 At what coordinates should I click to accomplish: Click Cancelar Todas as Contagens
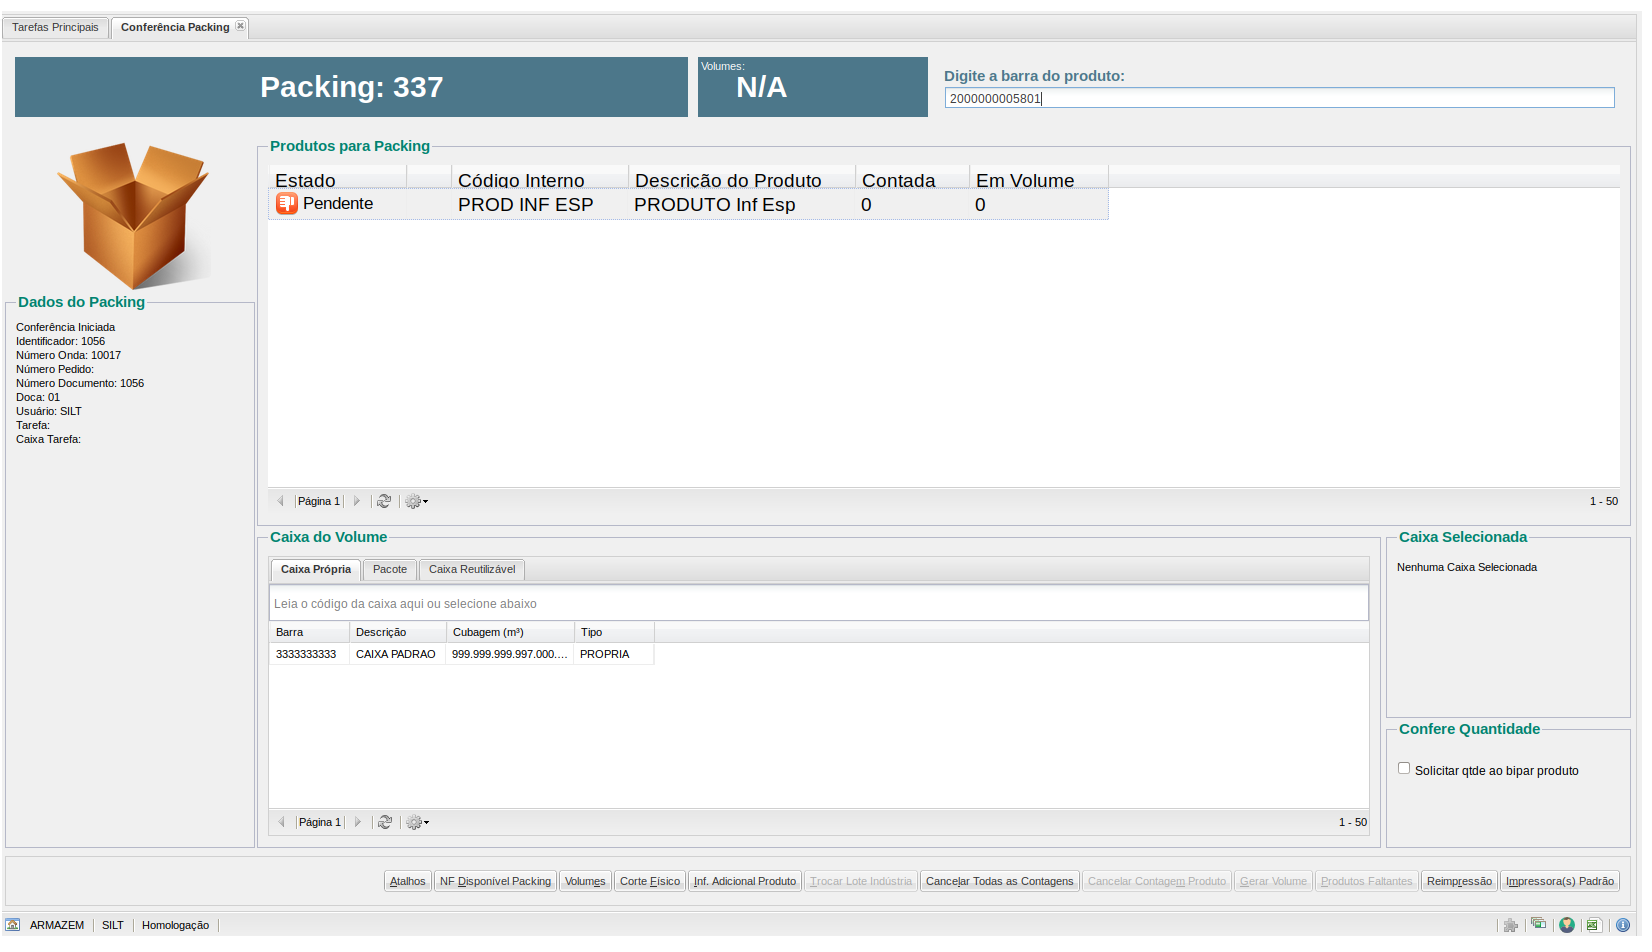click(x=1000, y=881)
